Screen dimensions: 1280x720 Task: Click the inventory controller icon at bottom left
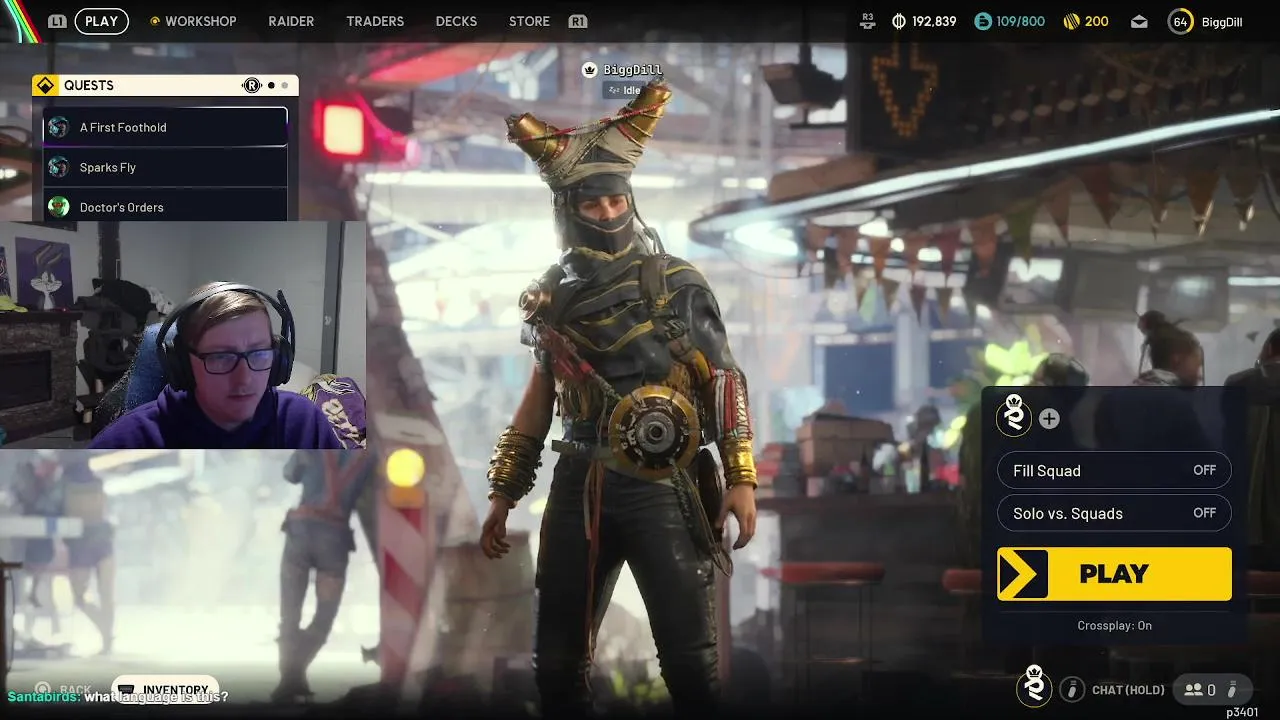pos(126,690)
